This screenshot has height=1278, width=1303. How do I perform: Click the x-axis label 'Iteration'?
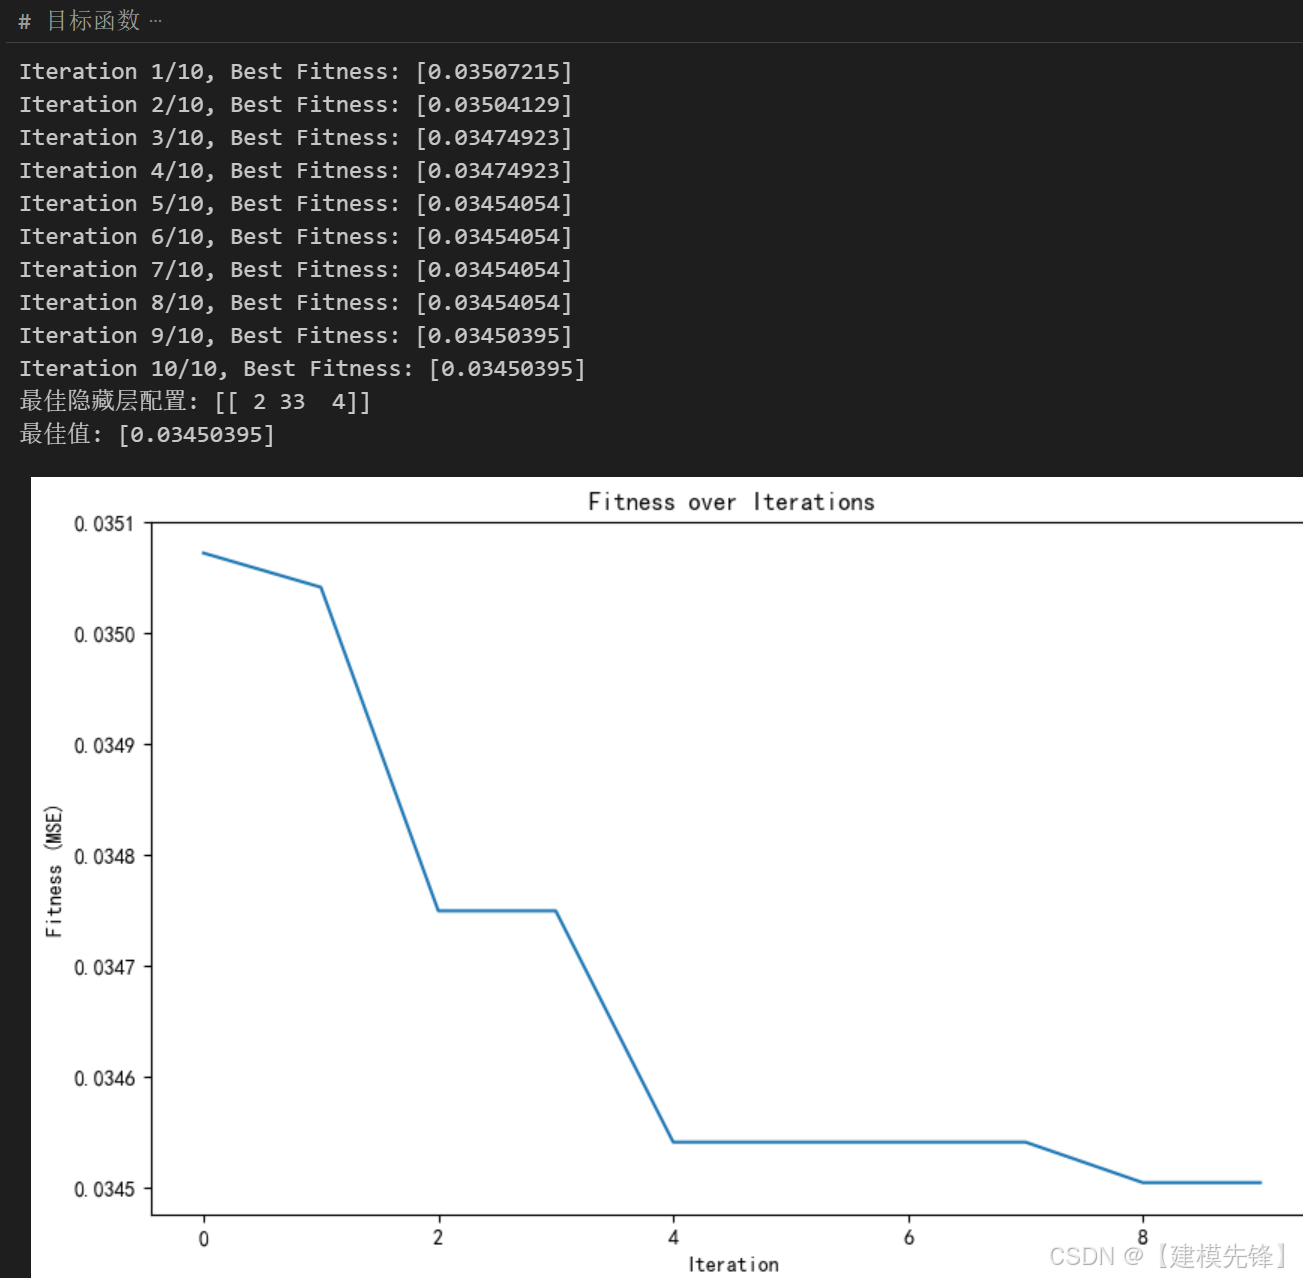click(x=733, y=1265)
